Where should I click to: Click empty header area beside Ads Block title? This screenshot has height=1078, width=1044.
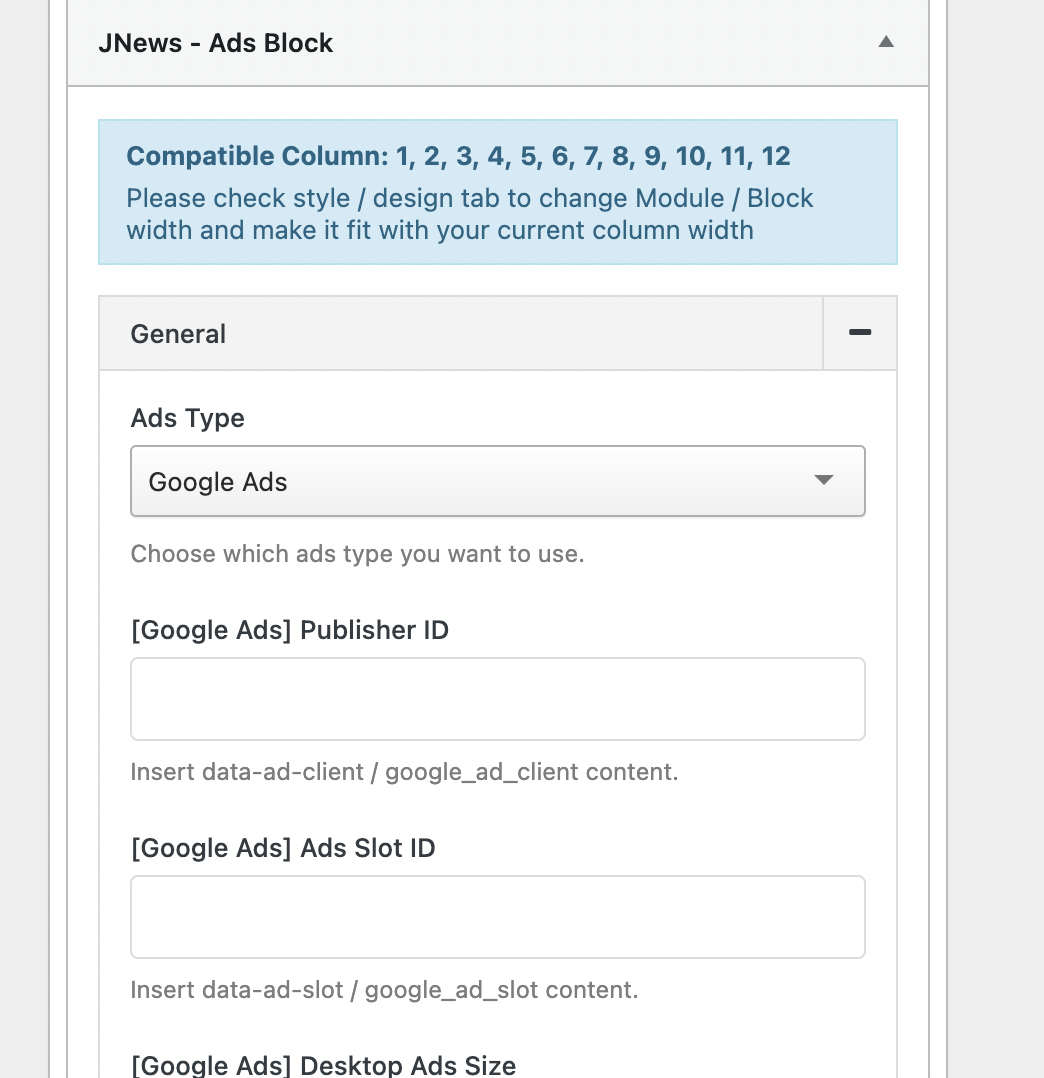pyautogui.click(x=605, y=43)
